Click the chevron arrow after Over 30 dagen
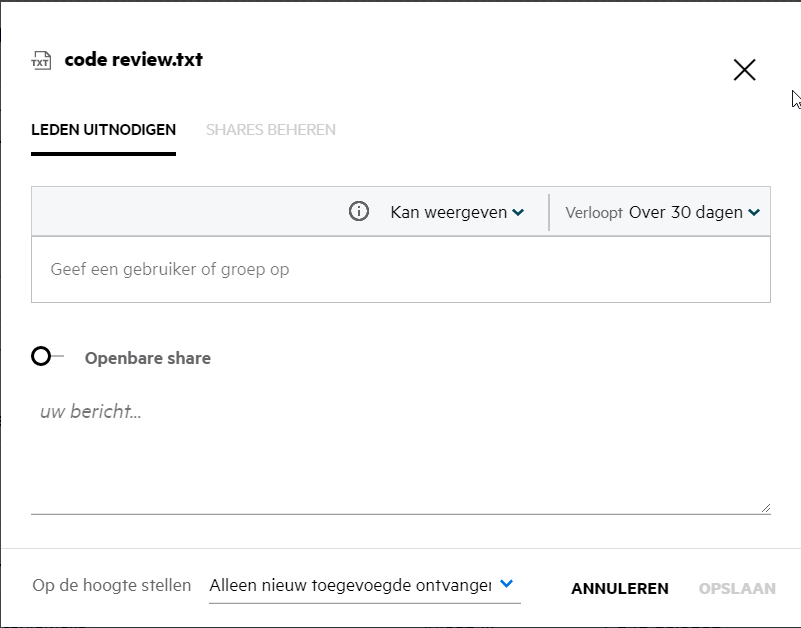This screenshot has width=801, height=628. coord(754,213)
